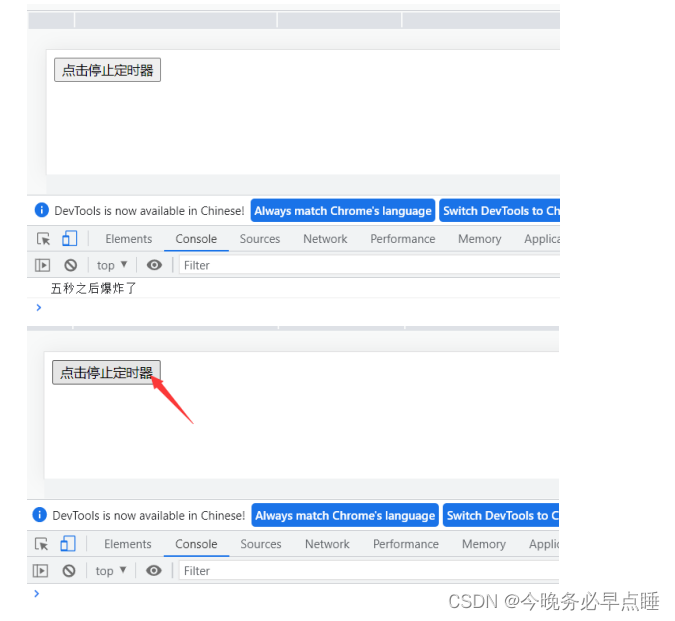Click lower Switch DevTools to Chinese button

pyautogui.click(x=501, y=516)
